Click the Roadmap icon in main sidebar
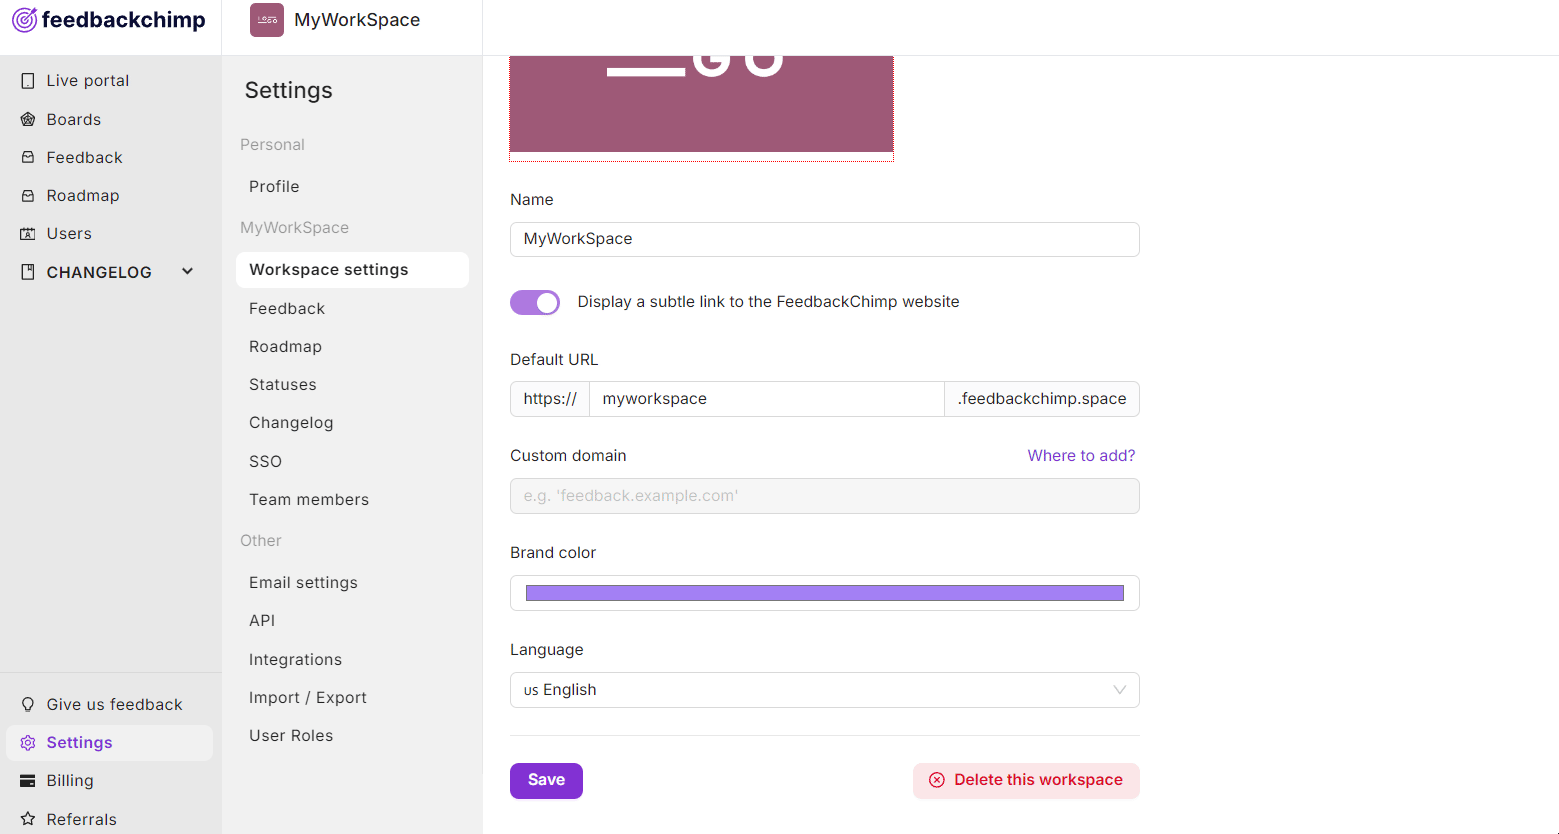1559x834 pixels. 28,195
